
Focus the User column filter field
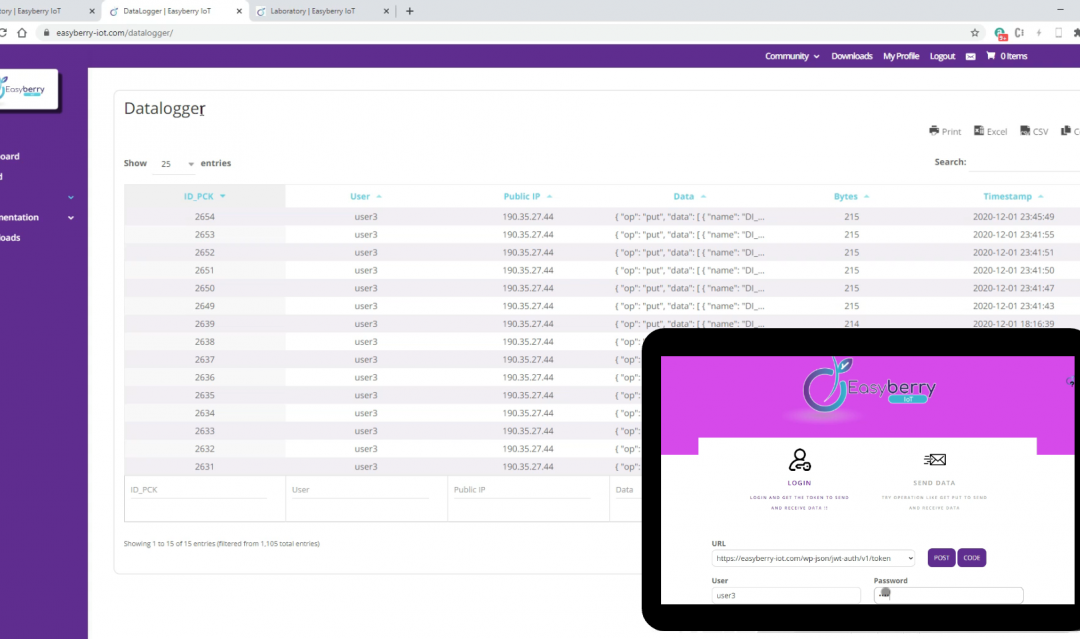tap(360, 490)
